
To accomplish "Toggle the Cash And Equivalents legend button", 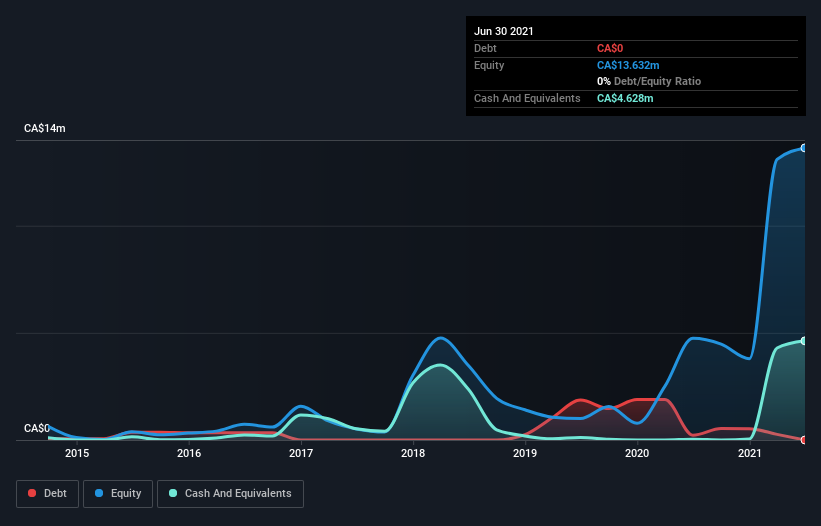I will (x=230, y=494).
